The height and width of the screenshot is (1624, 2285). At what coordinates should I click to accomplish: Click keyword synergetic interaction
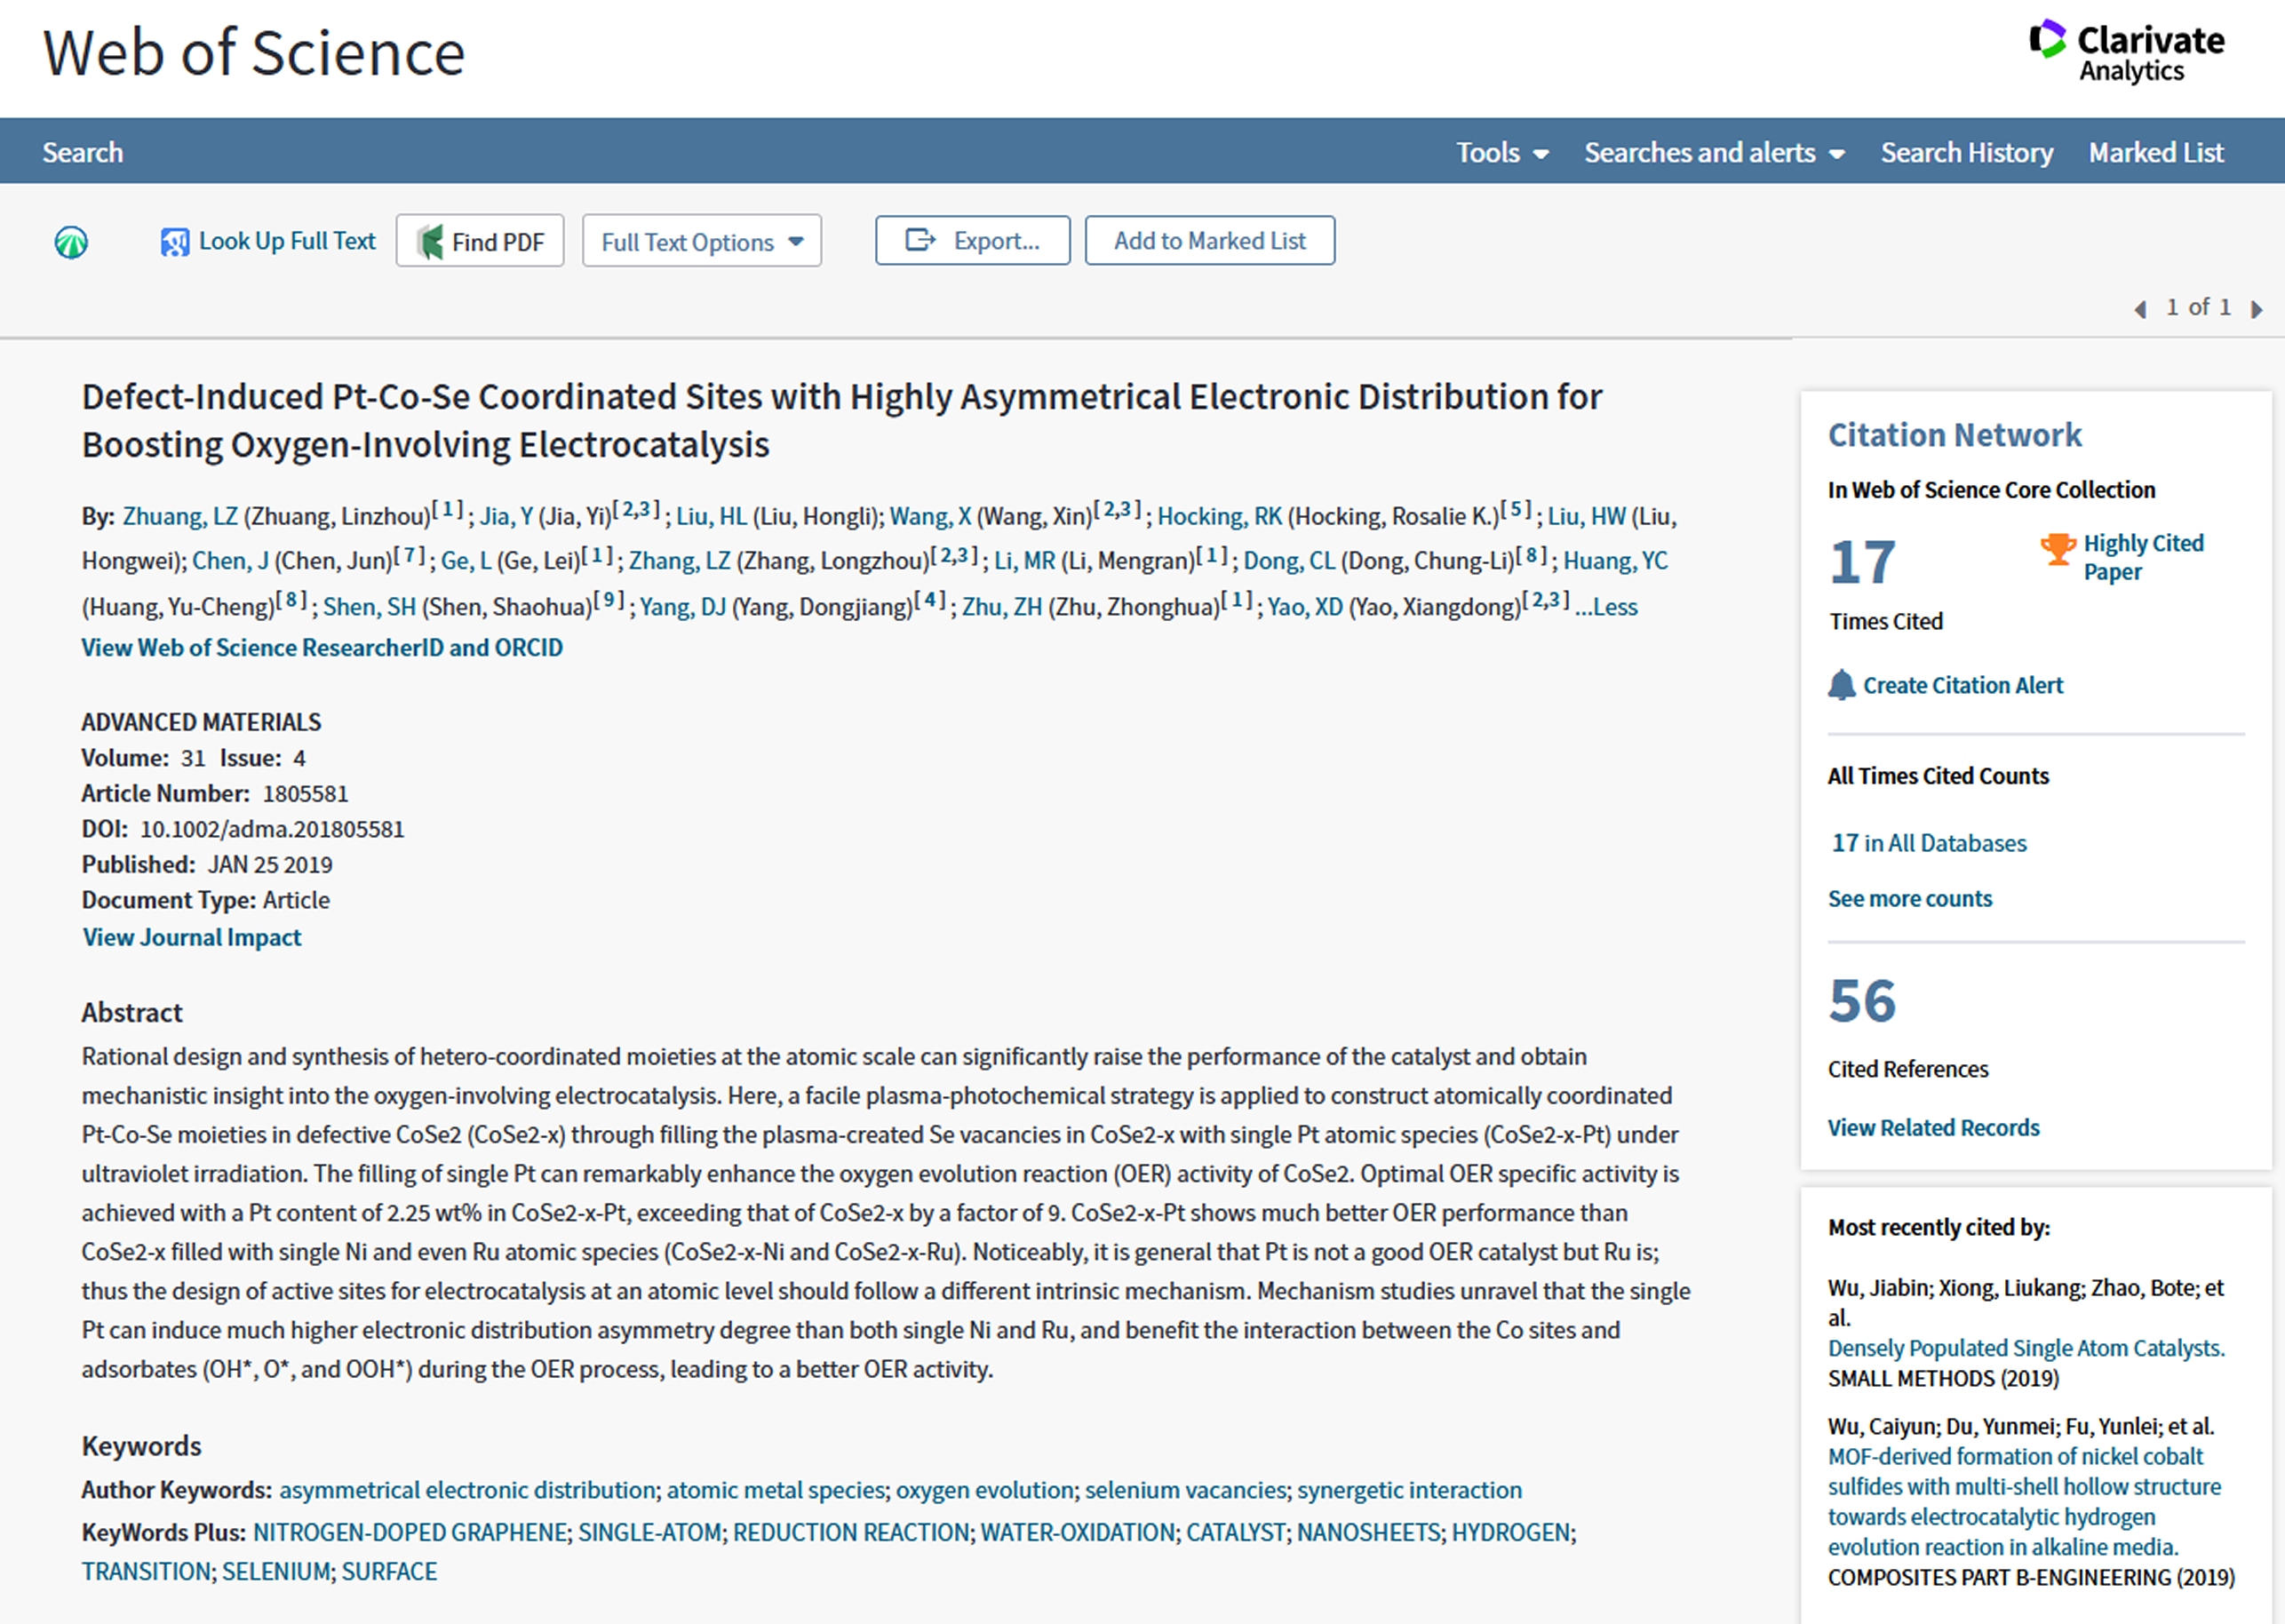tap(1410, 1490)
